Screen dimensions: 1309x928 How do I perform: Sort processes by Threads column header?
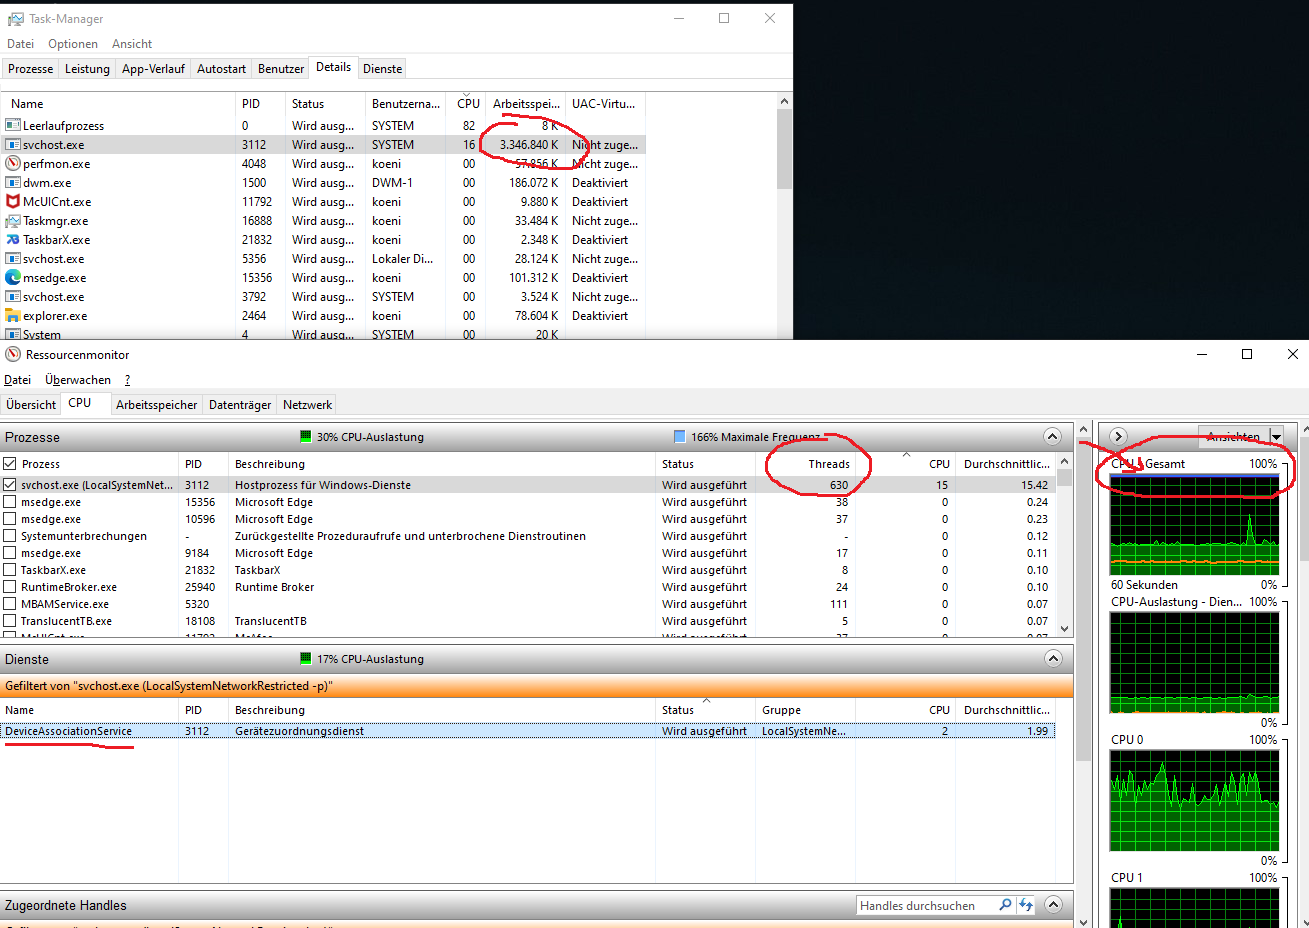click(806, 464)
